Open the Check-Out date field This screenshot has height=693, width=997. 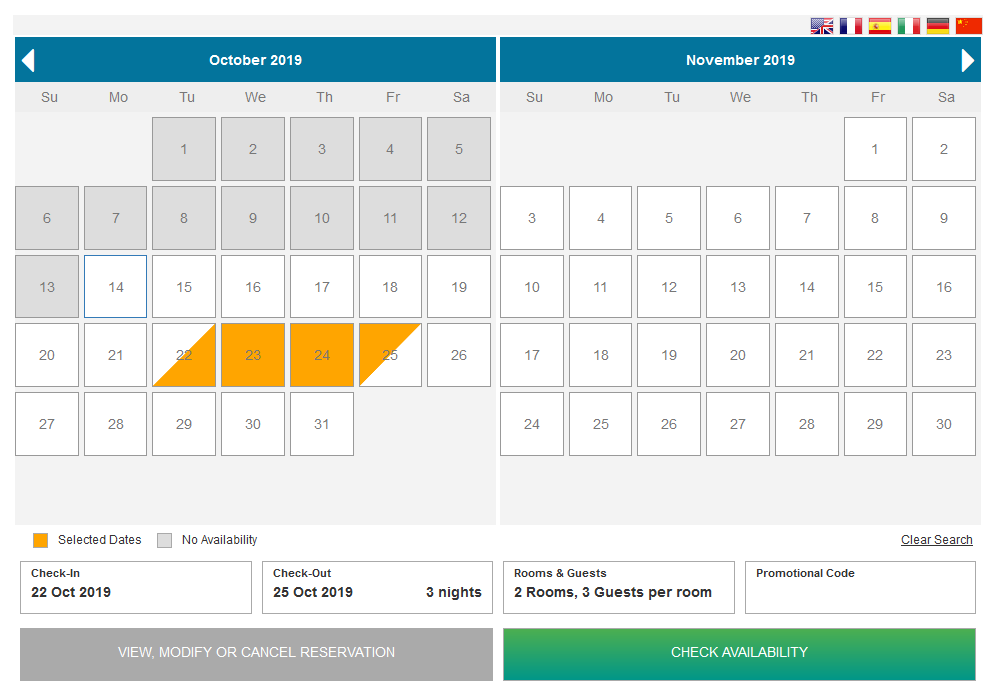[x=378, y=587]
